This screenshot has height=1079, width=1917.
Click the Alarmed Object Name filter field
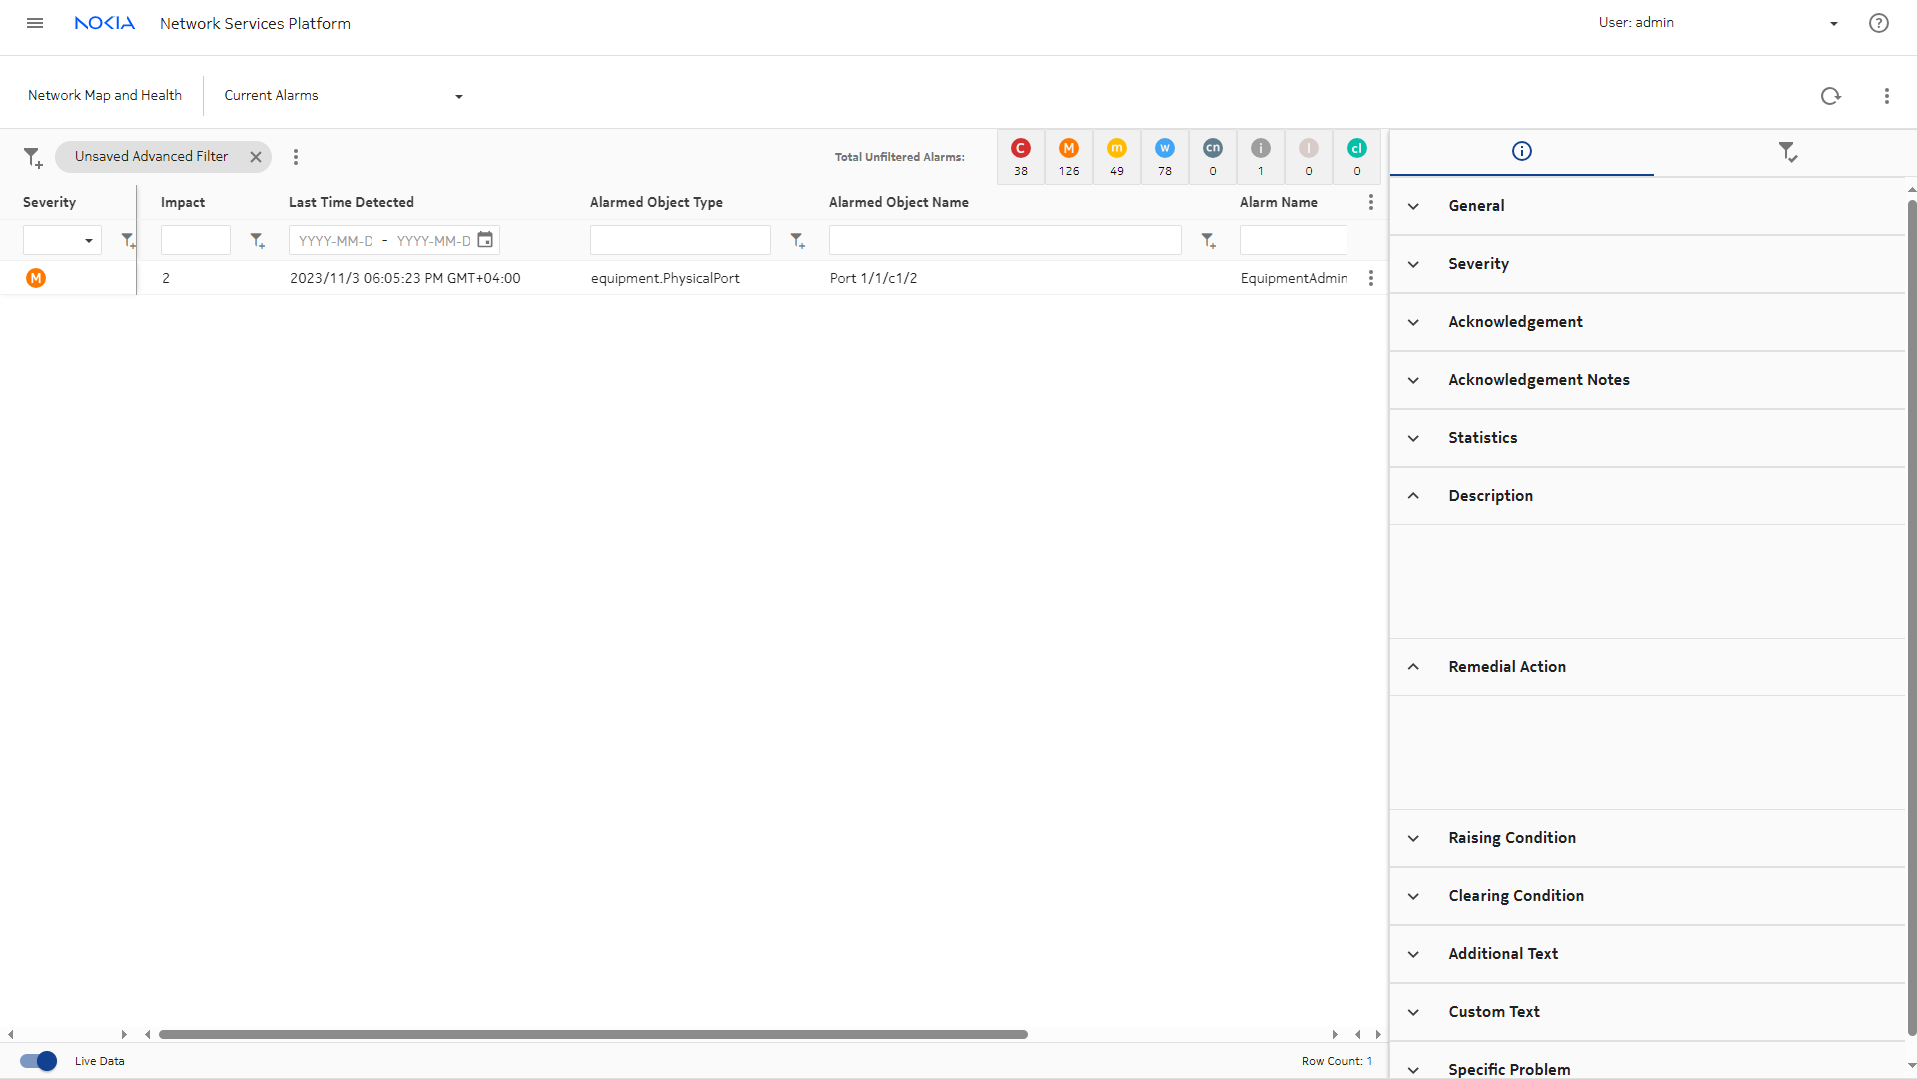point(1004,240)
